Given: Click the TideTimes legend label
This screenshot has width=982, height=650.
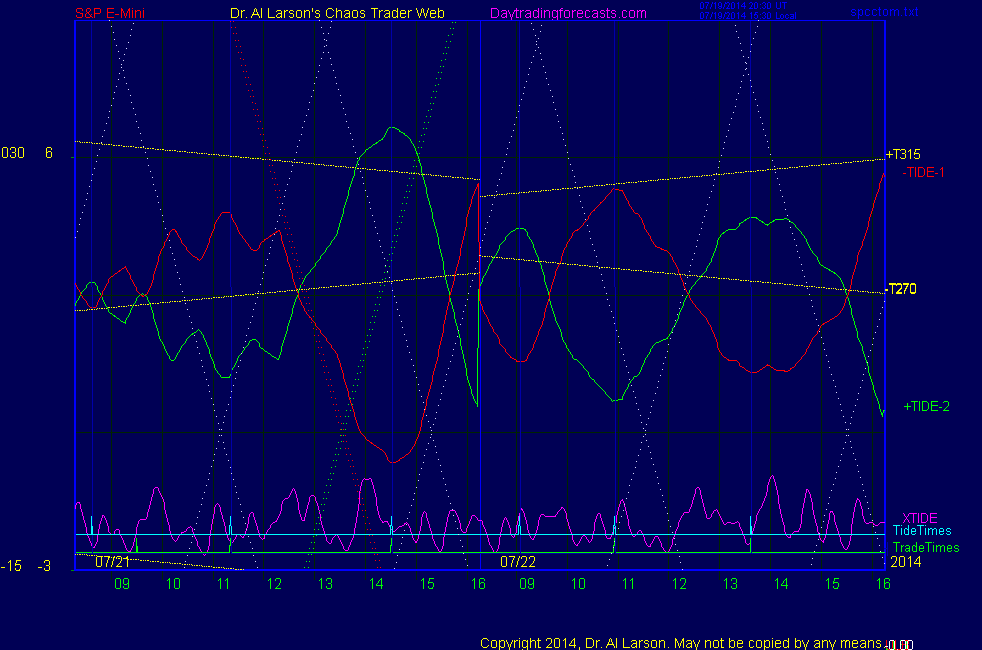Looking at the screenshot, I should click(x=922, y=530).
